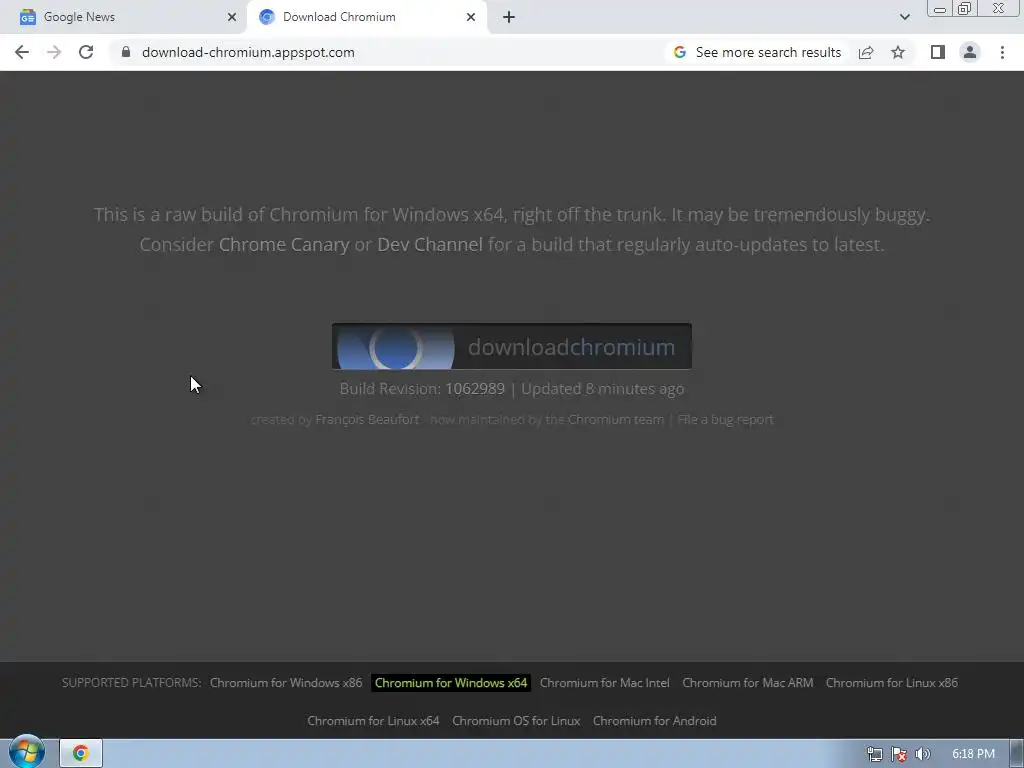Click the Chrome taskbar icon
The image size is (1024, 768).
81,754
